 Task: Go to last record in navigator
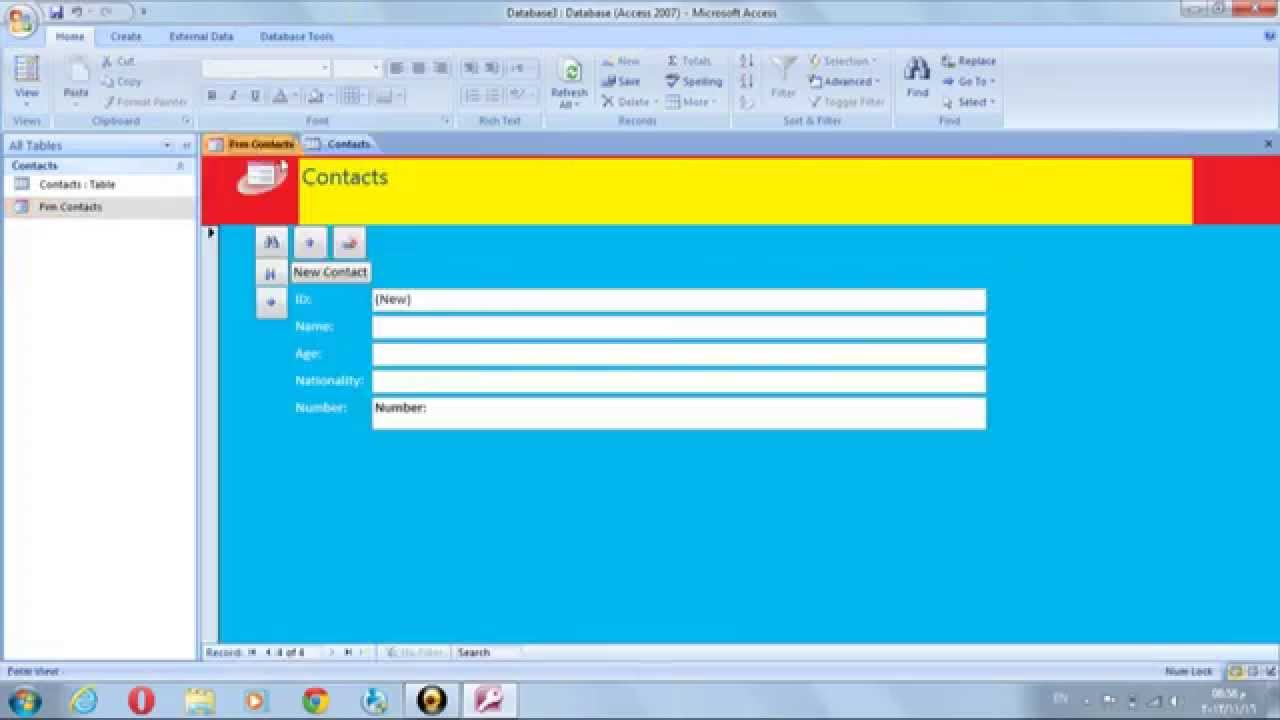pos(347,652)
